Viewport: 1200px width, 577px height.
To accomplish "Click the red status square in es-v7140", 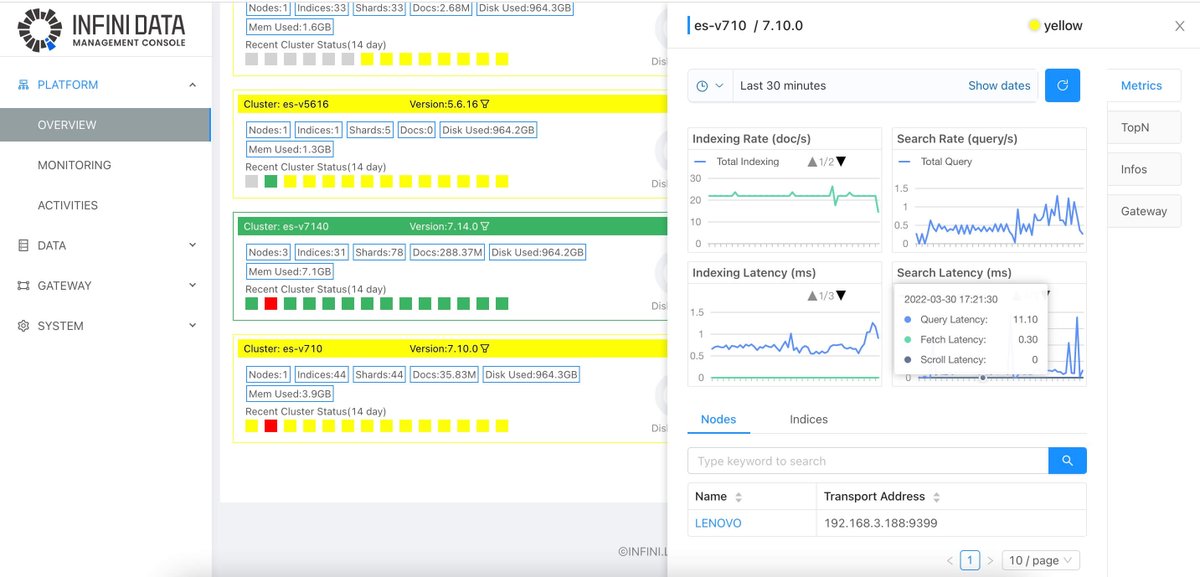I will [x=271, y=304].
